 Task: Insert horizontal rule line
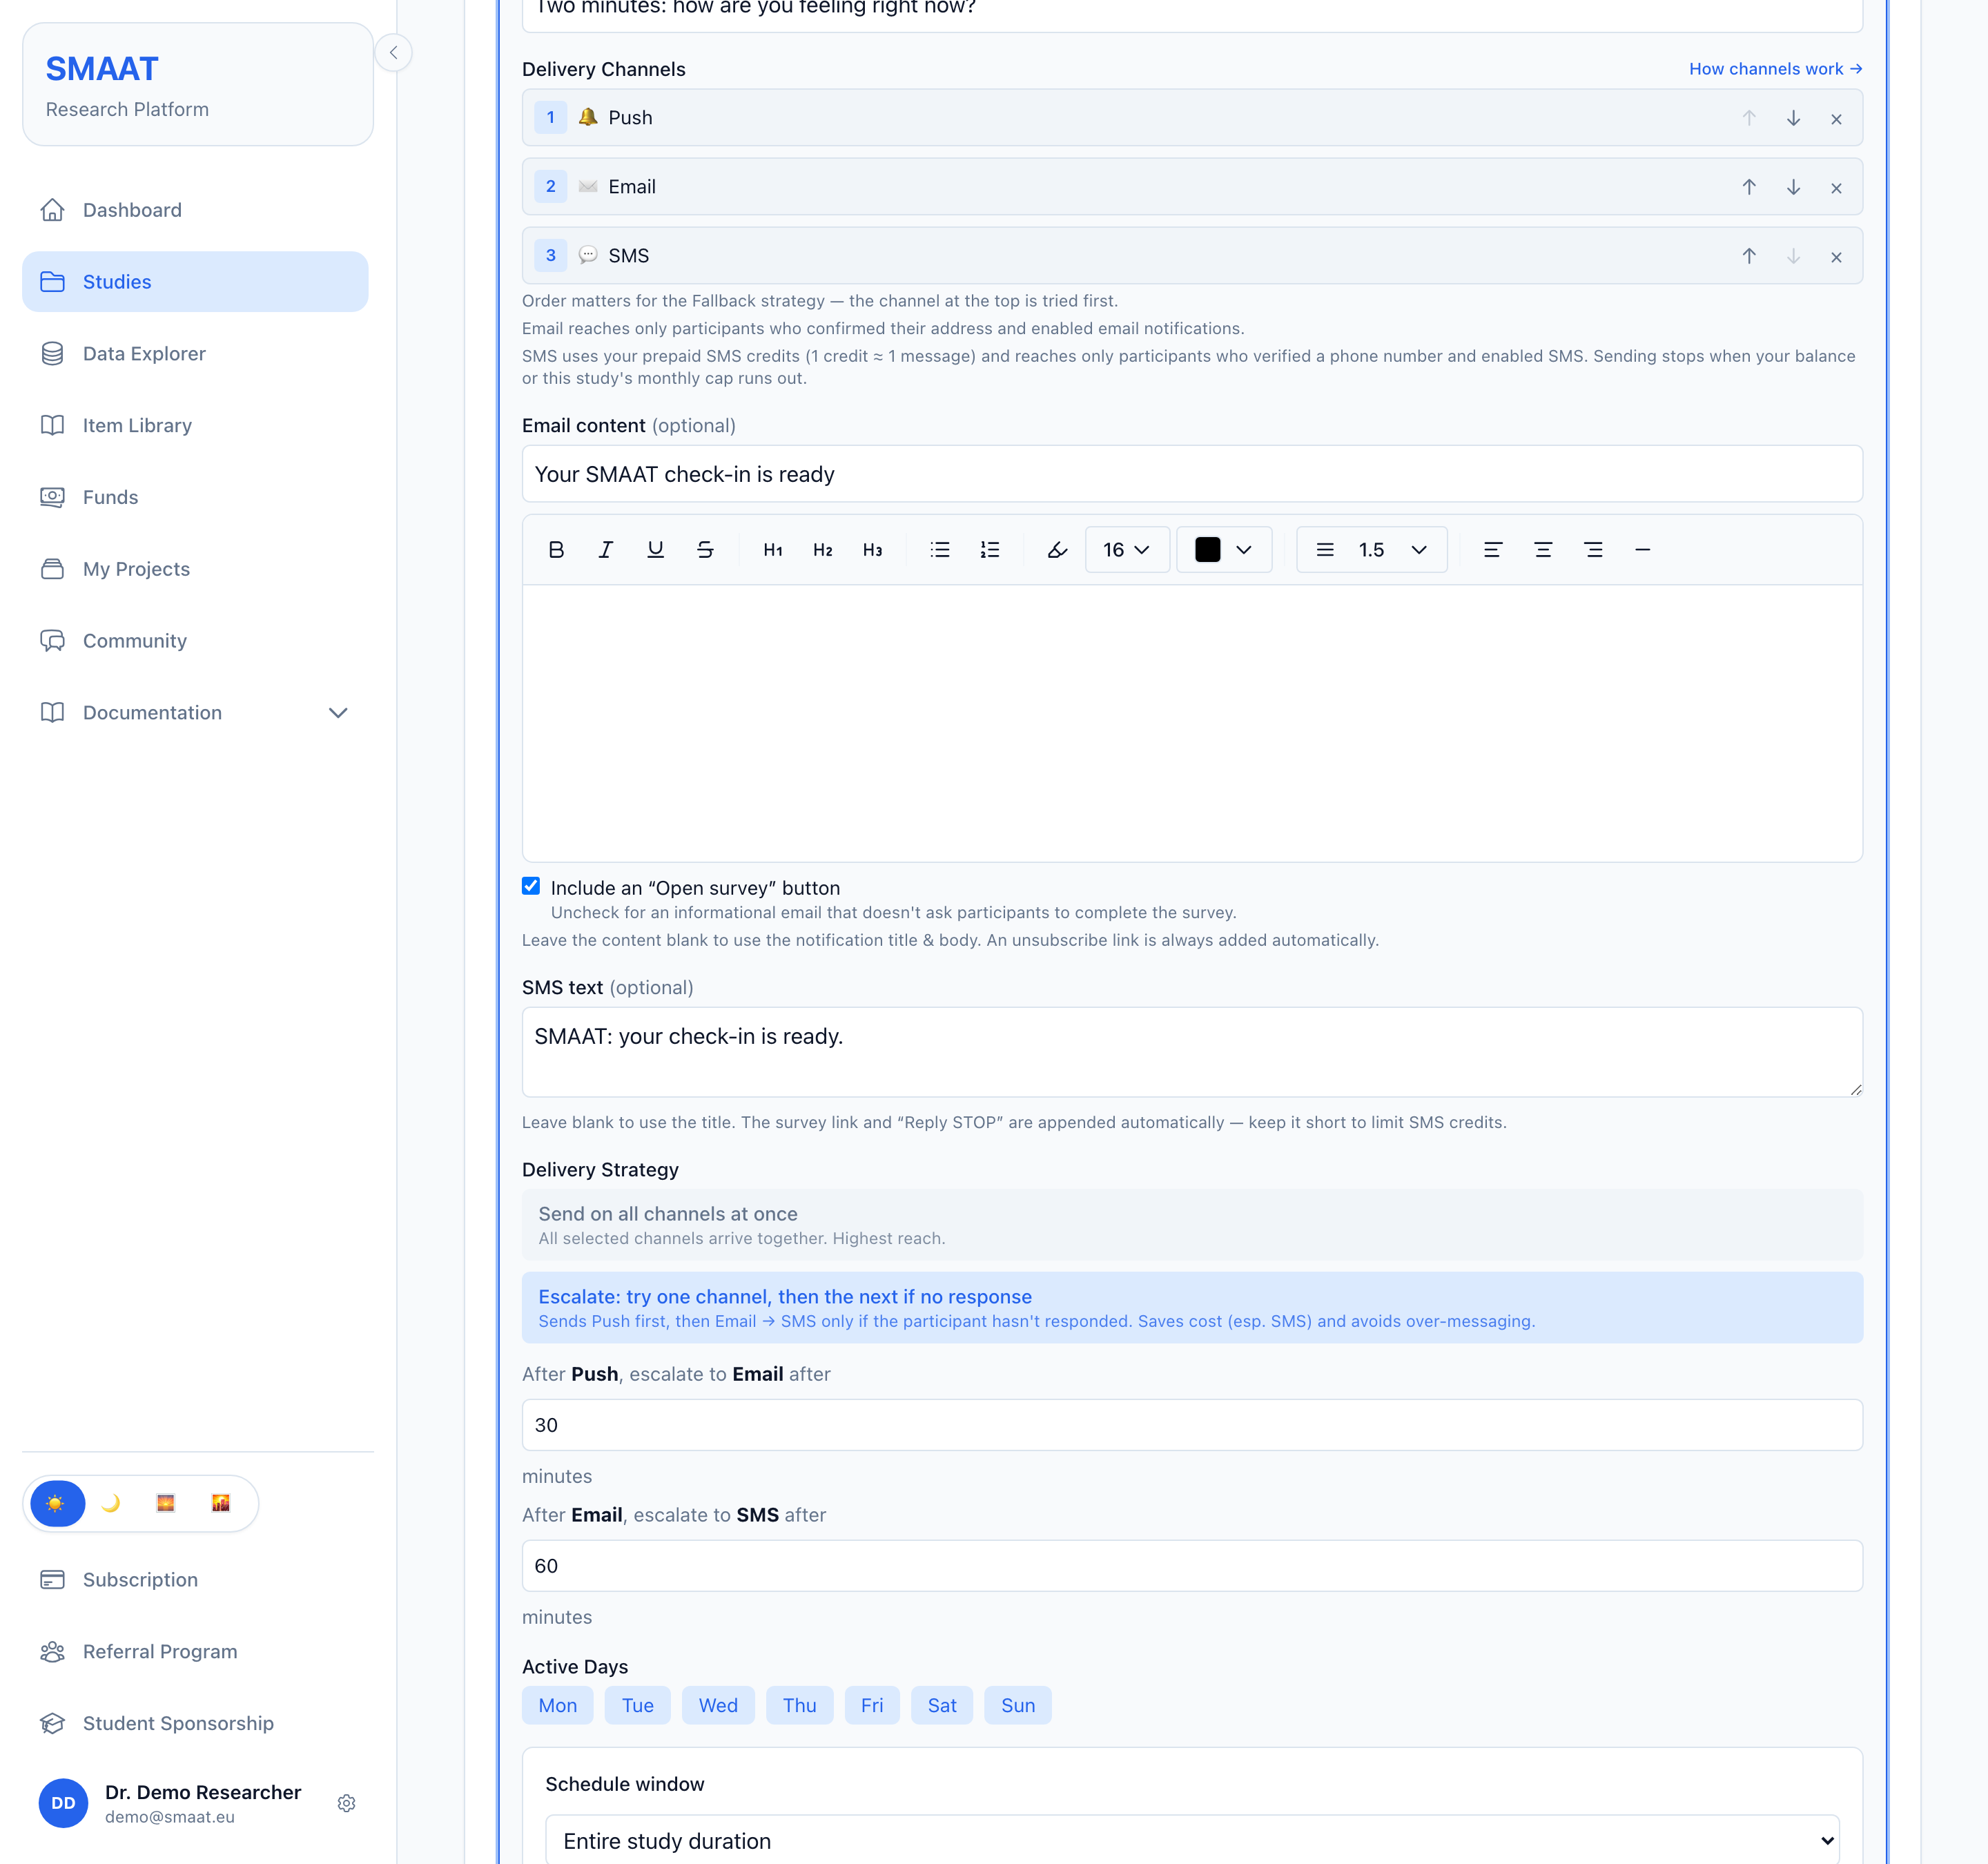tap(1642, 550)
